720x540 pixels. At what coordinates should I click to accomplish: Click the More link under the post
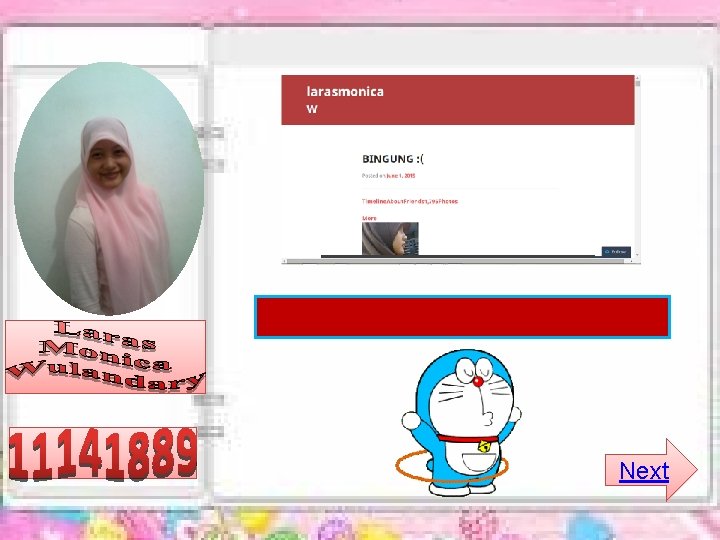[369, 218]
